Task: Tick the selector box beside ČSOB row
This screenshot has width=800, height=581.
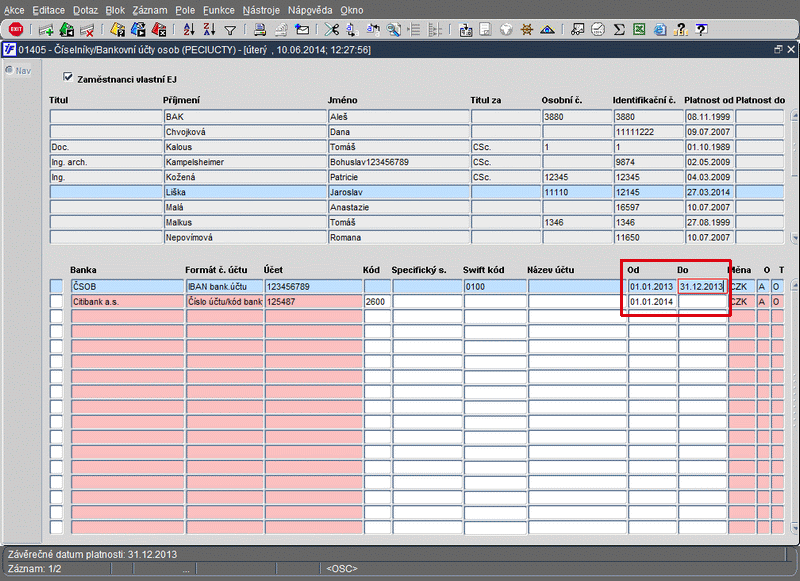Action: 56,287
